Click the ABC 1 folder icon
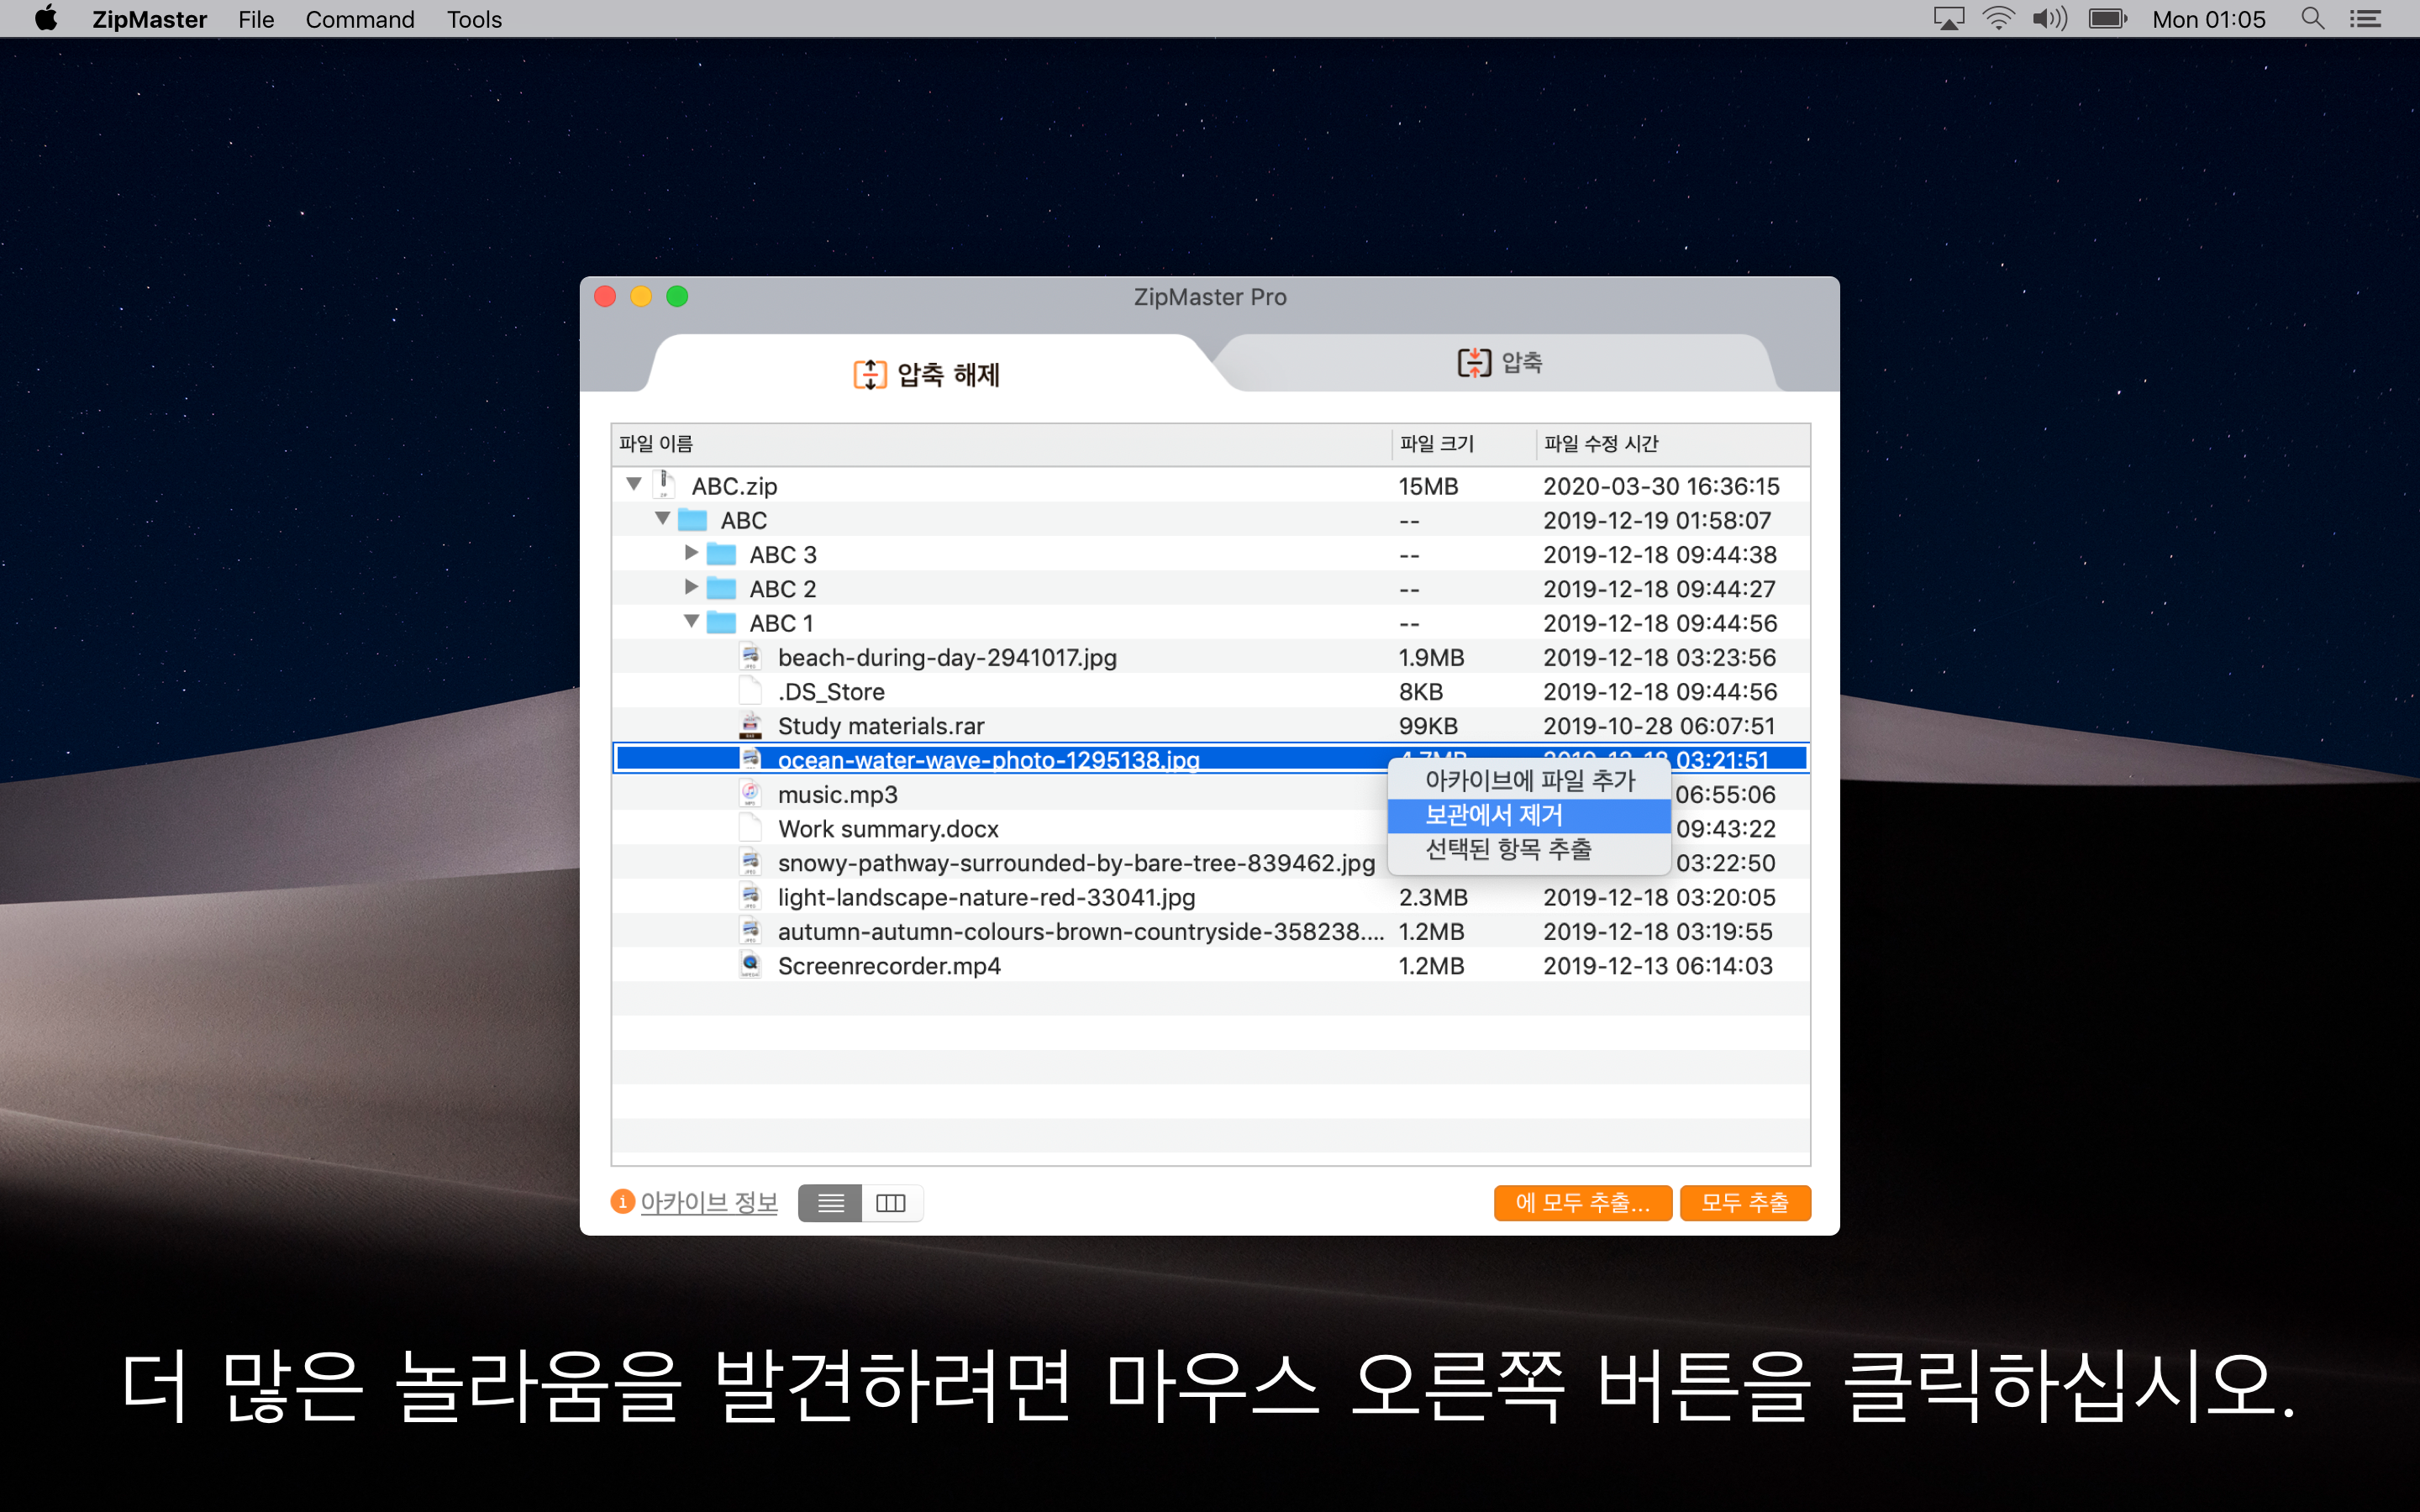 (721, 623)
